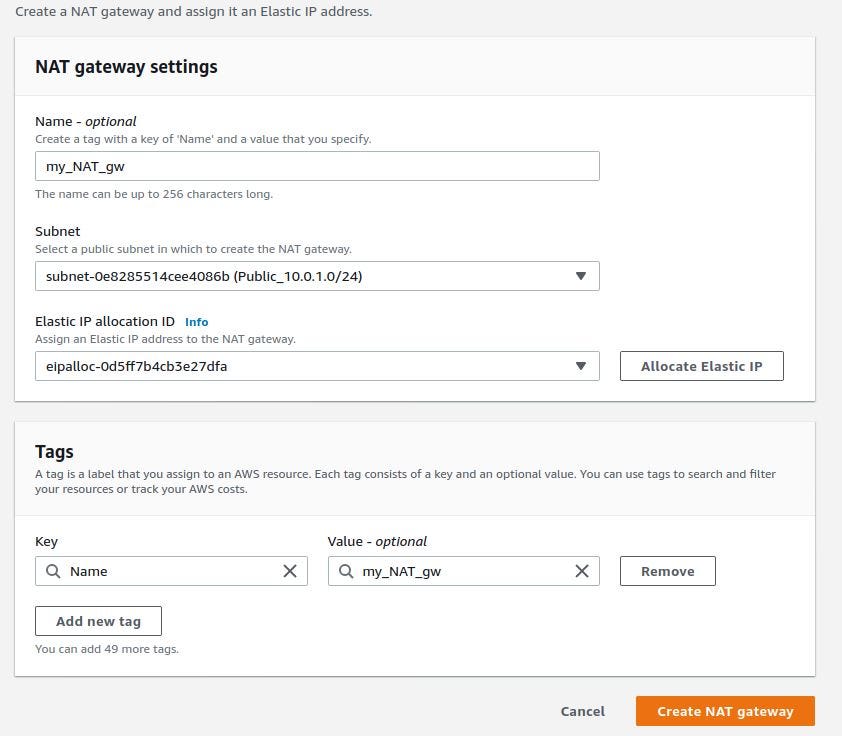The height and width of the screenshot is (736, 842).
Task: Click inside the tag Value text input
Action: click(x=460, y=571)
